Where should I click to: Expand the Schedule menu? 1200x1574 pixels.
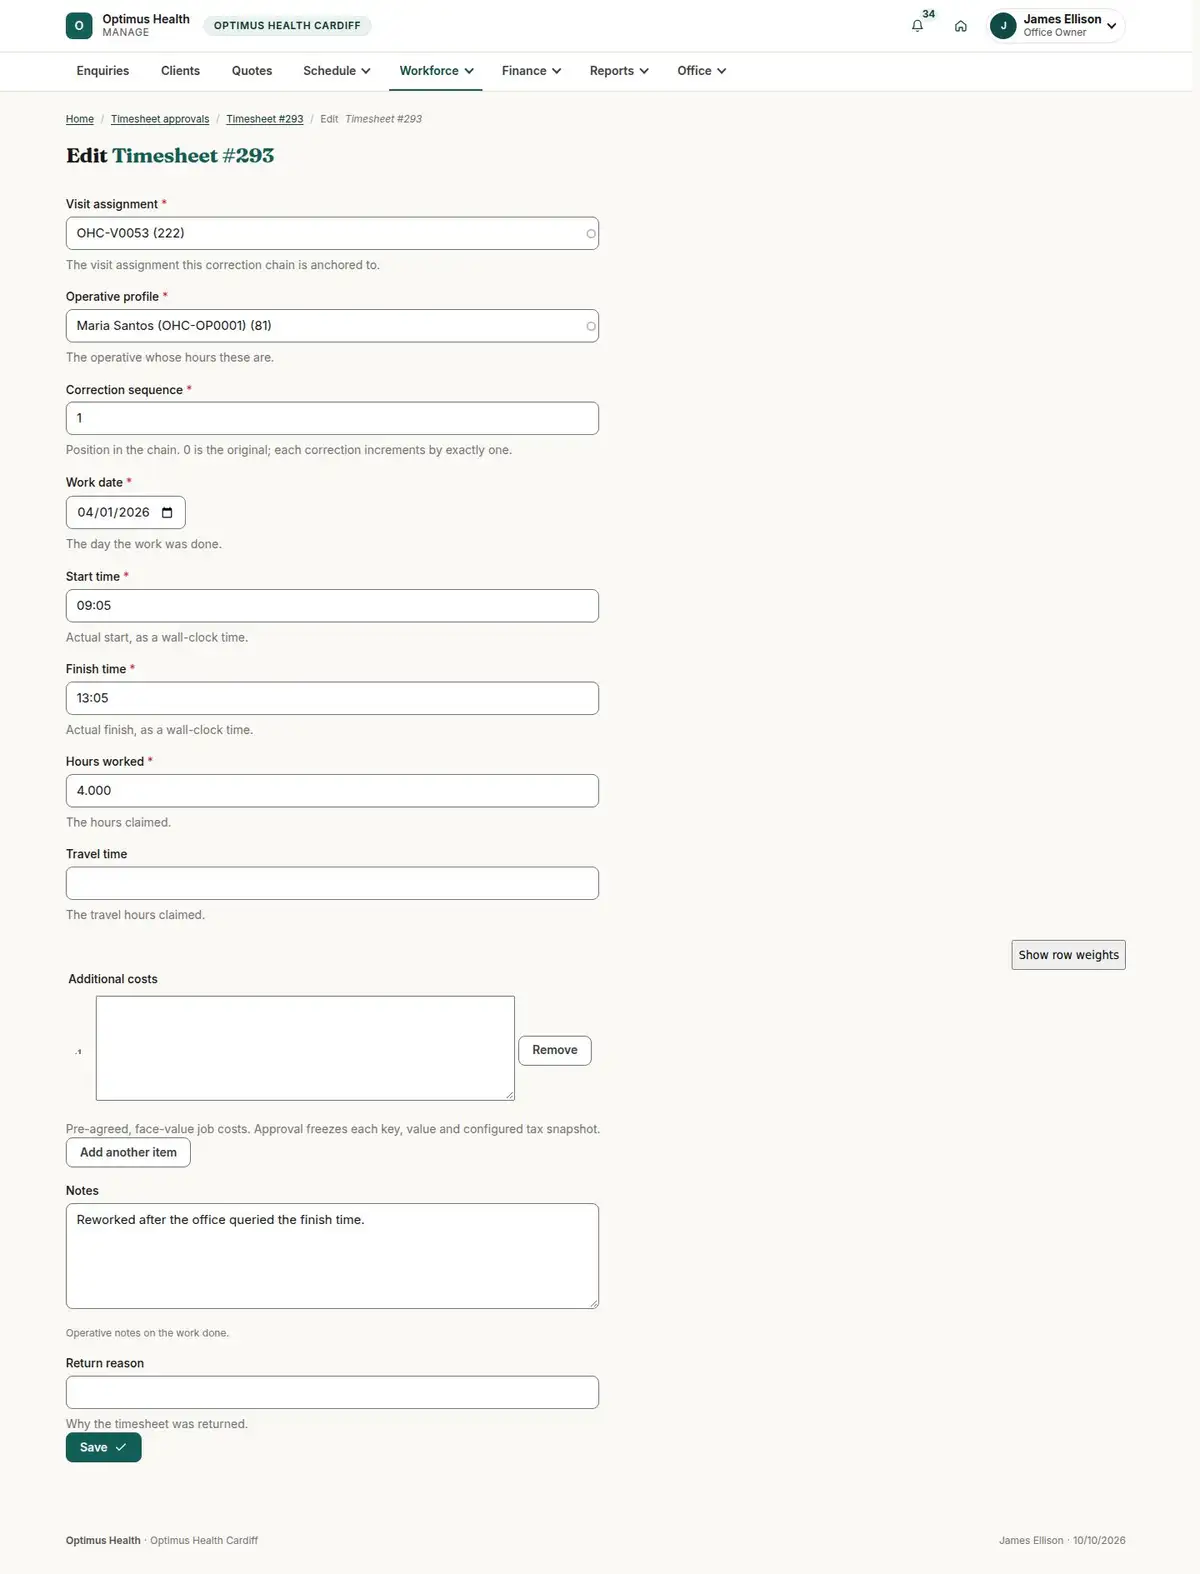point(336,71)
